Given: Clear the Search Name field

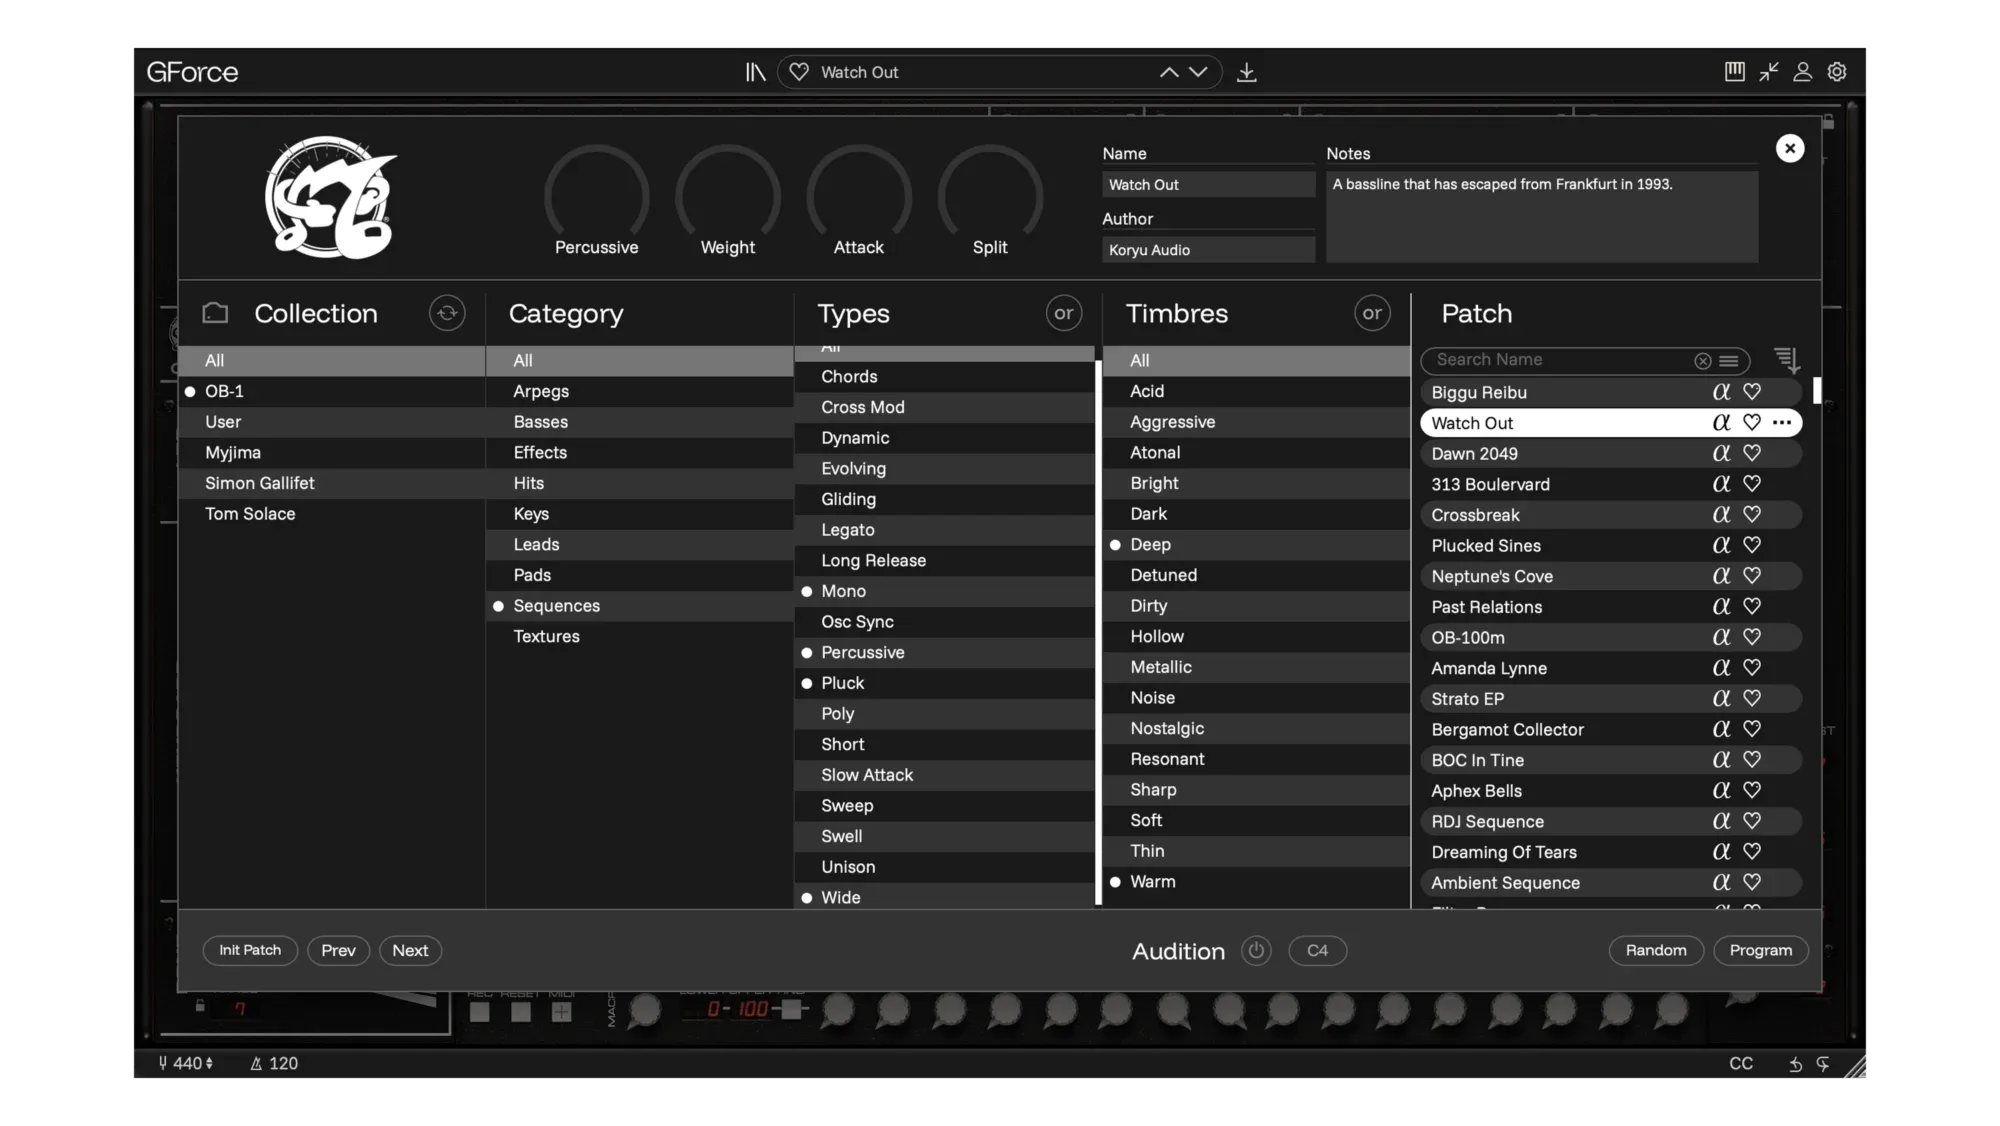Looking at the screenshot, I should tap(1702, 360).
